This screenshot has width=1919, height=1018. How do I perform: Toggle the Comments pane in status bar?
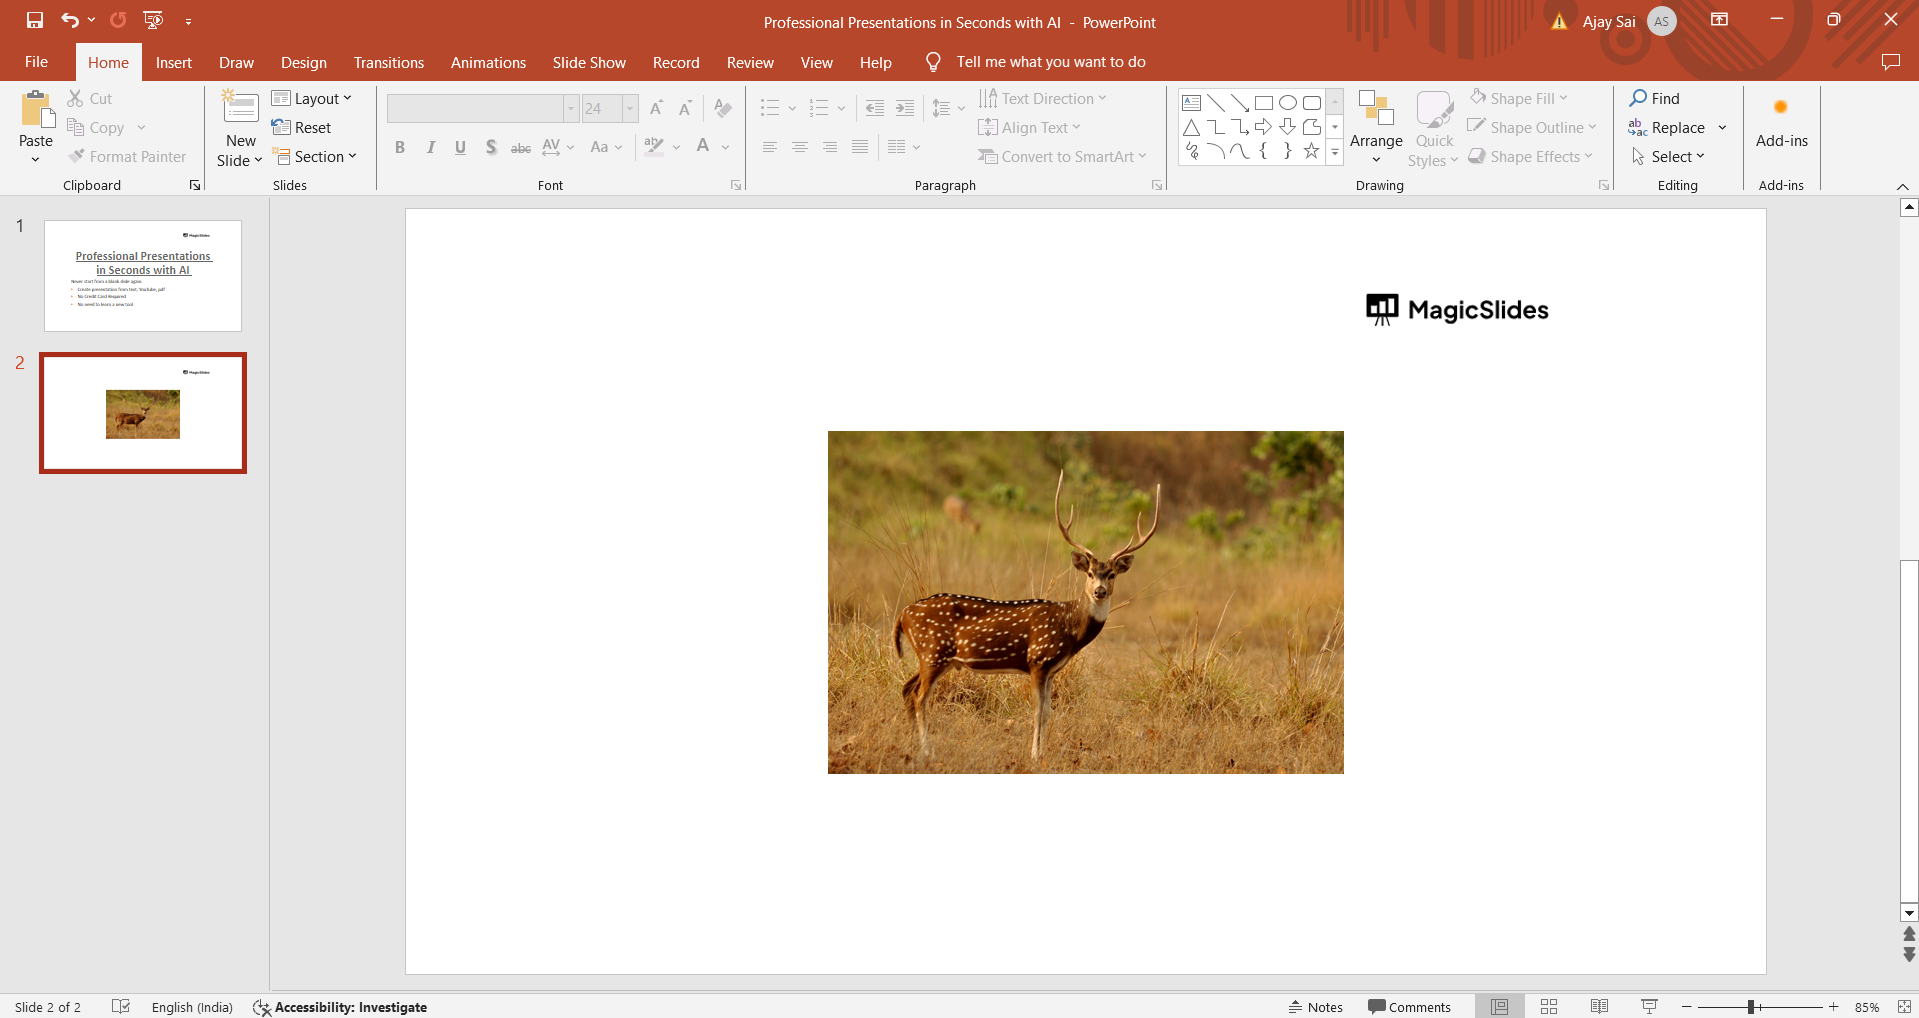1409,1007
